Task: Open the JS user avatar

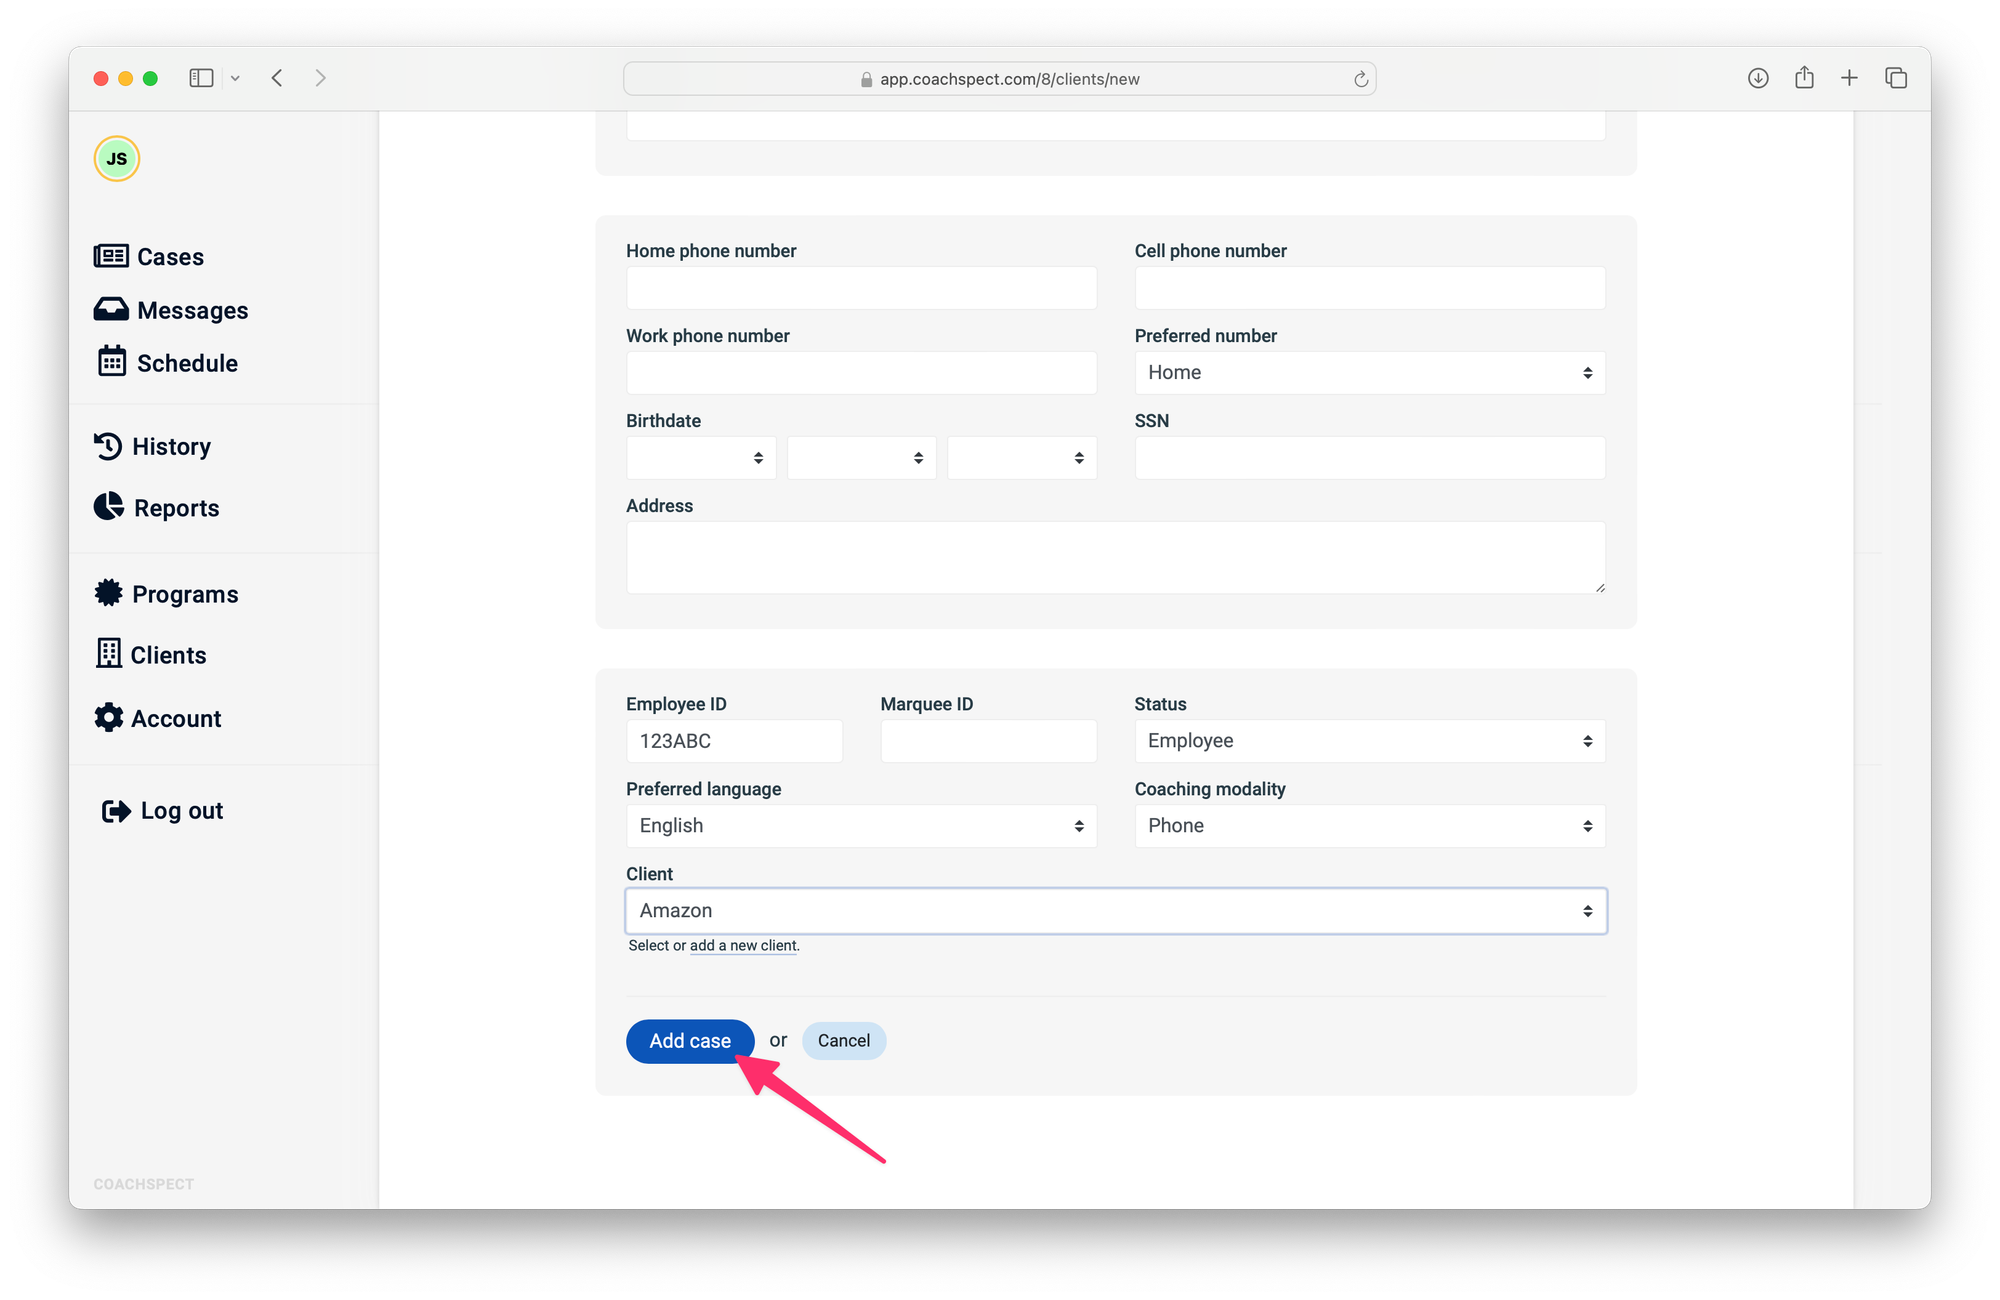Action: pyautogui.click(x=117, y=159)
